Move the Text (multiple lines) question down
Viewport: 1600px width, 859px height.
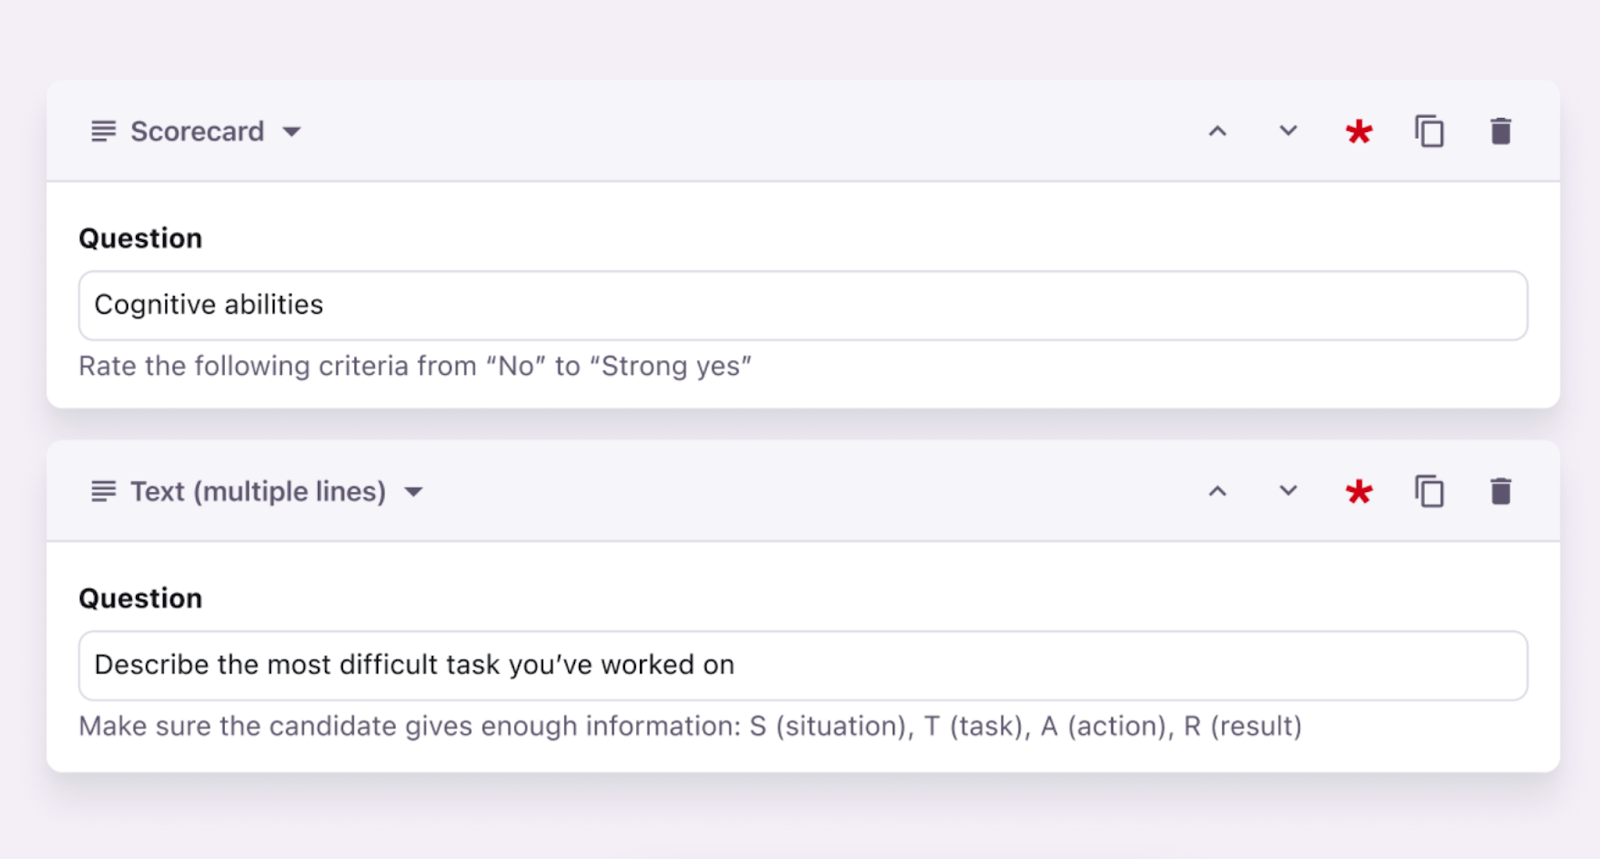(x=1288, y=491)
